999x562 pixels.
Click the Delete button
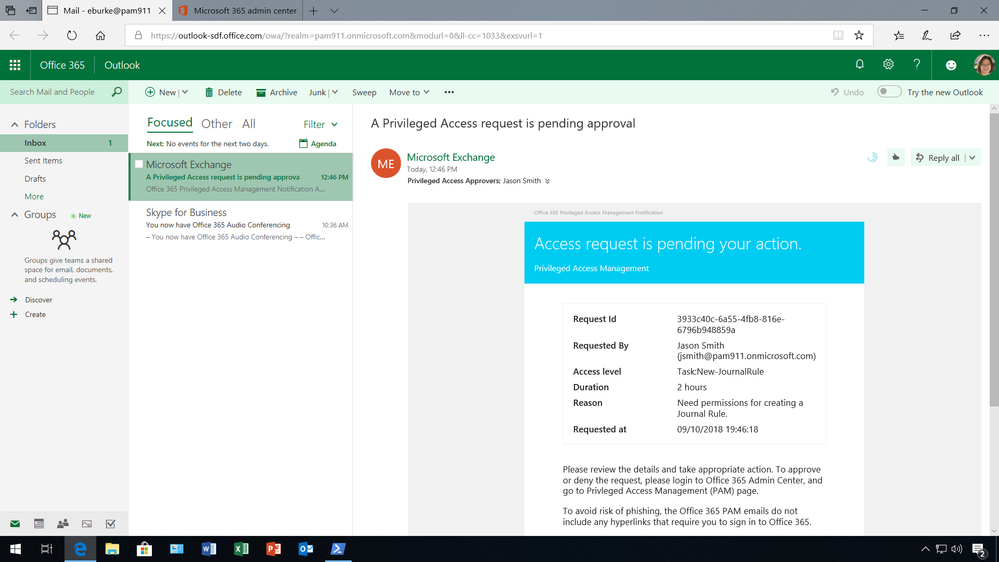click(x=223, y=92)
